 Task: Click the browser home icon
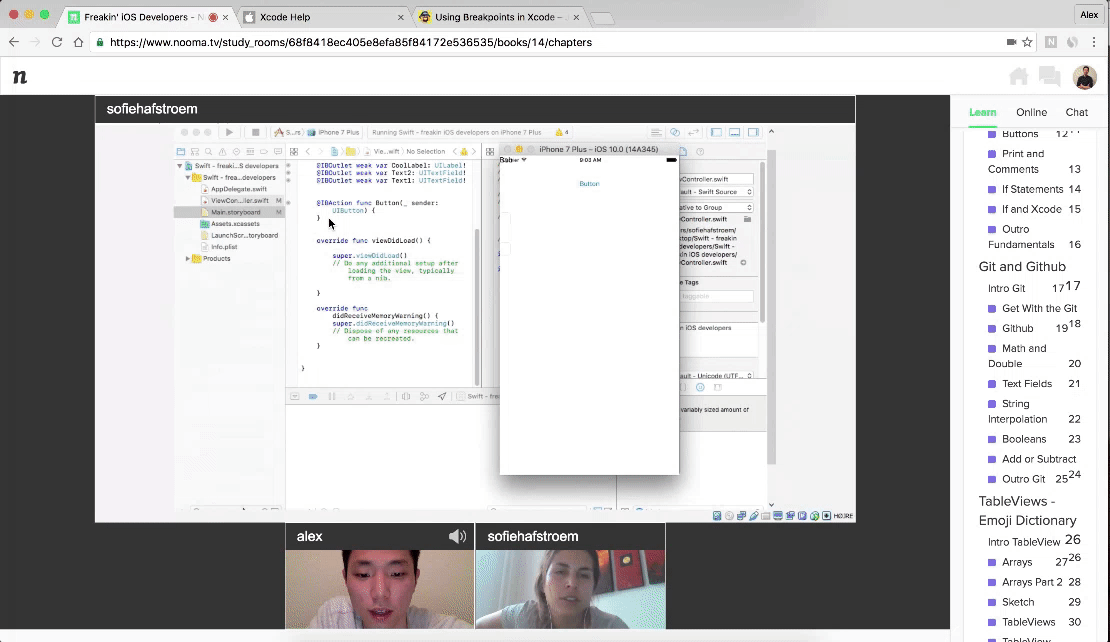click(x=79, y=42)
